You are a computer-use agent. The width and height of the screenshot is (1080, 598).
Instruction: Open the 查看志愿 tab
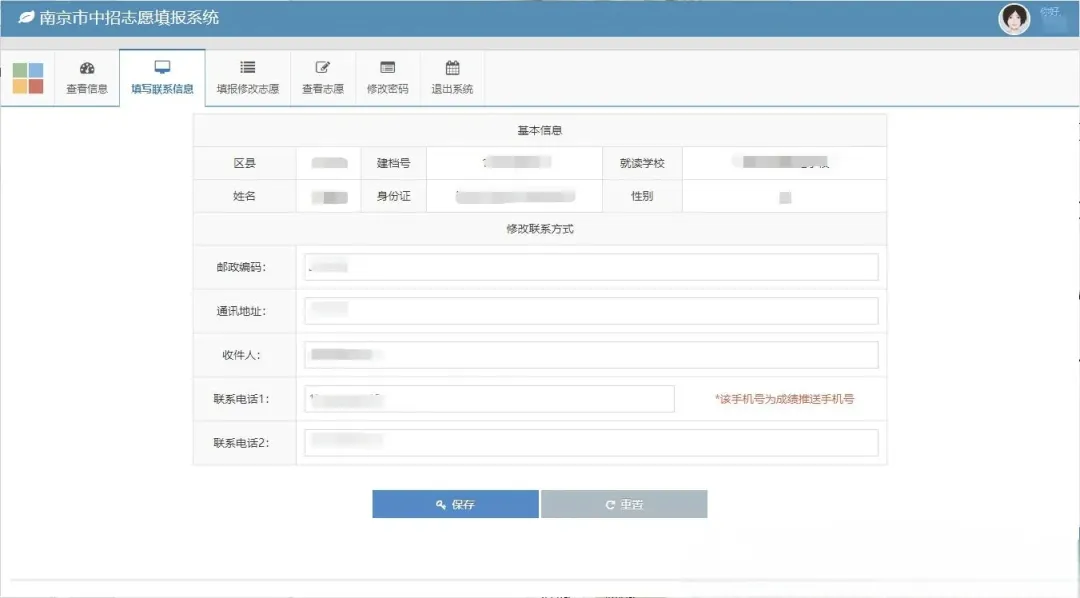coord(323,78)
